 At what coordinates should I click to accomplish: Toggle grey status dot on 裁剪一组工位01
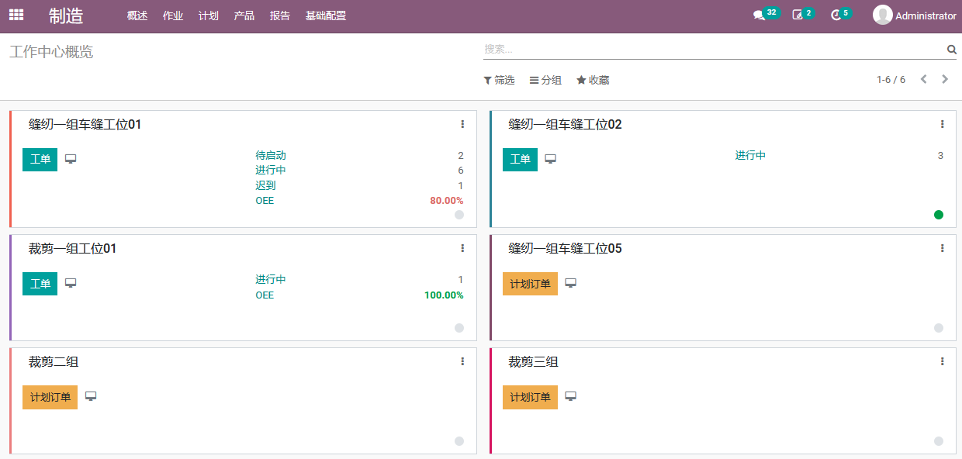pos(459,327)
